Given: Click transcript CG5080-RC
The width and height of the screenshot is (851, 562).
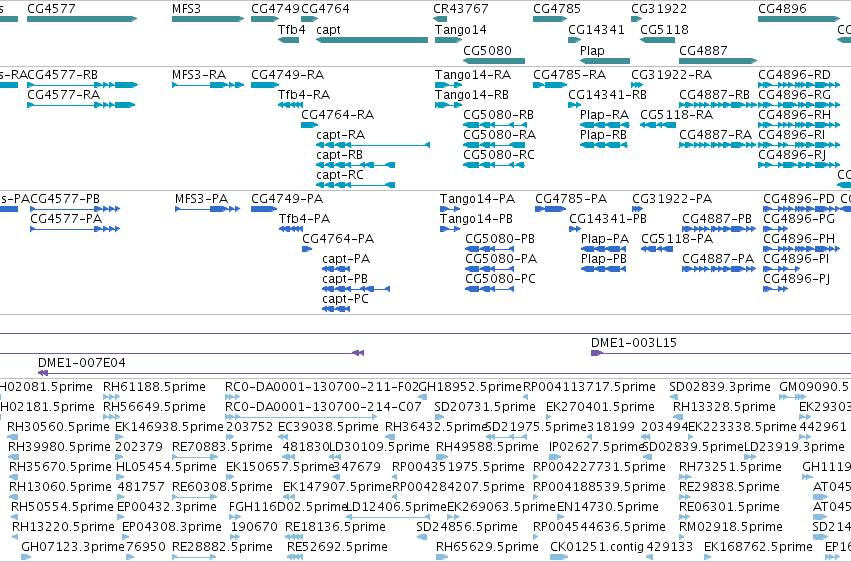Looking at the screenshot, I should pos(494,165).
